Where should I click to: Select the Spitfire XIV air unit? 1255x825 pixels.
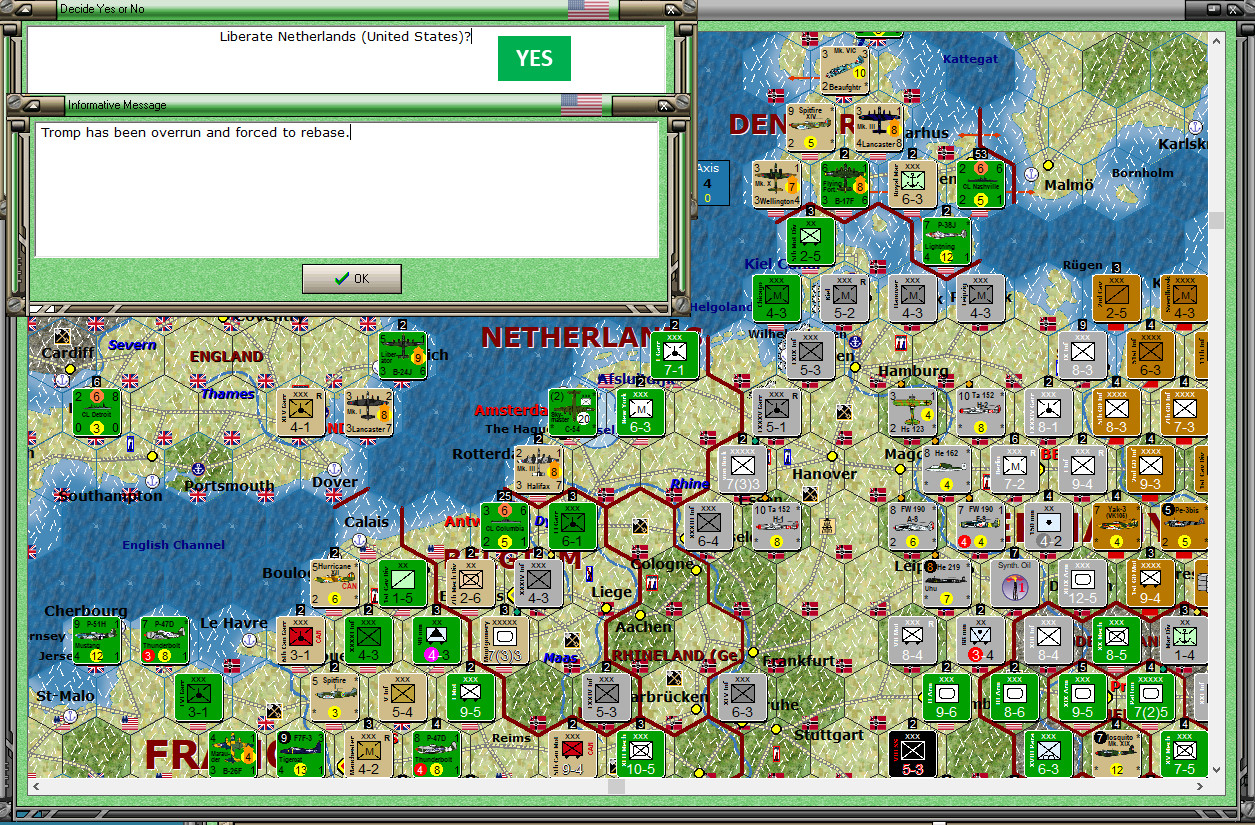(x=811, y=127)
